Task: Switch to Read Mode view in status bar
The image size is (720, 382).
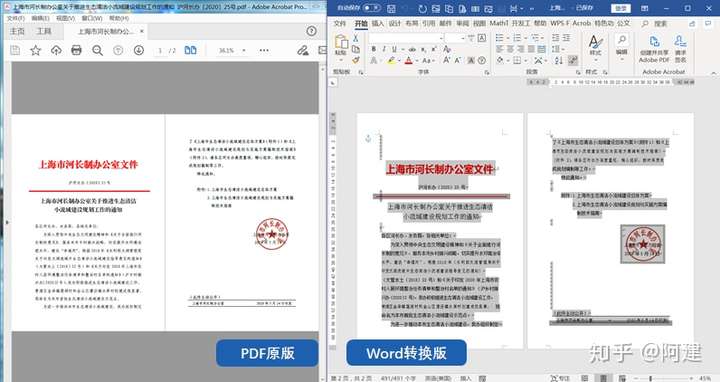Action: coord(585,378)
